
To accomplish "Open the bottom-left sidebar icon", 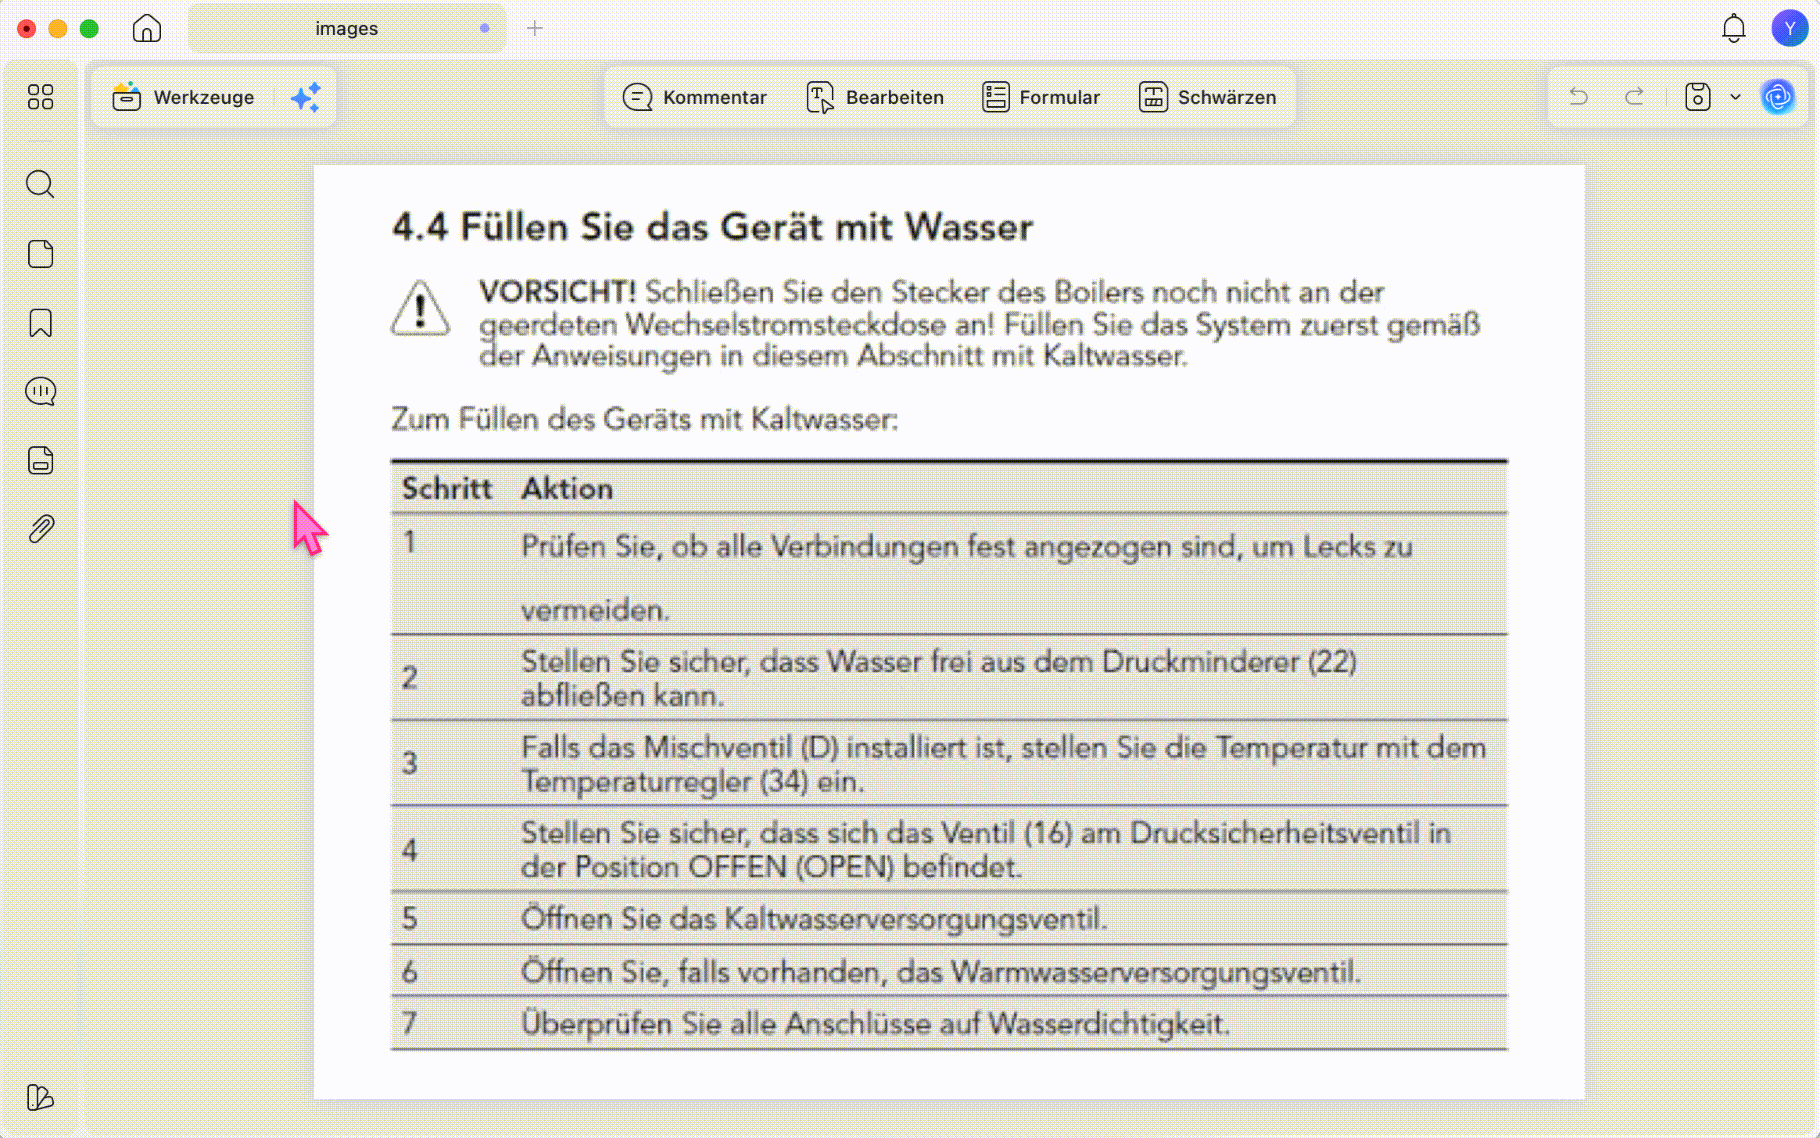I will pyautogui.click(x=40, y=1097).
